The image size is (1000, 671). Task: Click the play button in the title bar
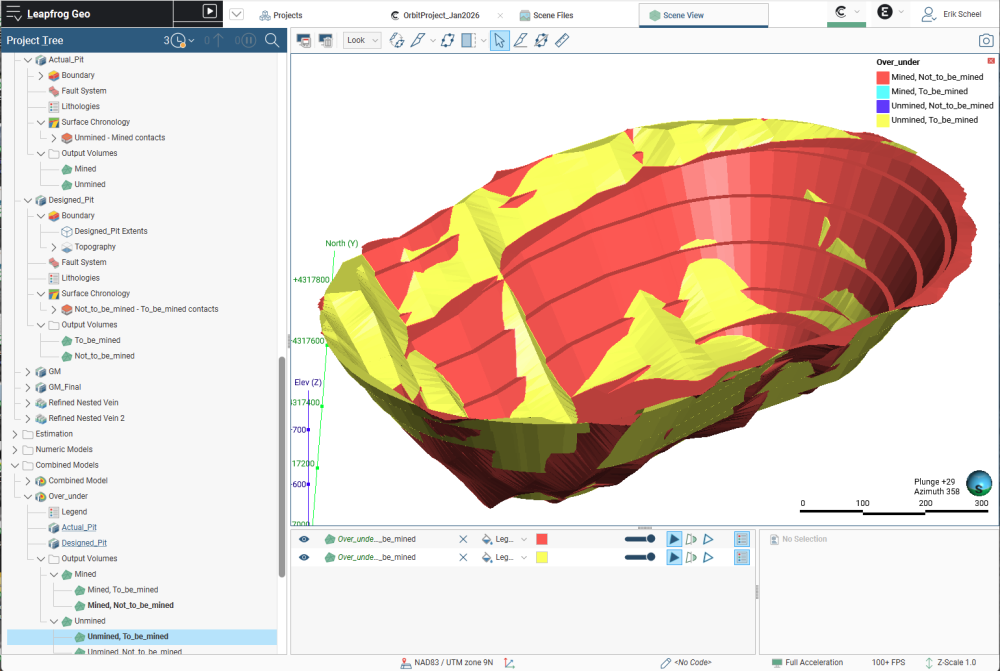coord(209,11)
